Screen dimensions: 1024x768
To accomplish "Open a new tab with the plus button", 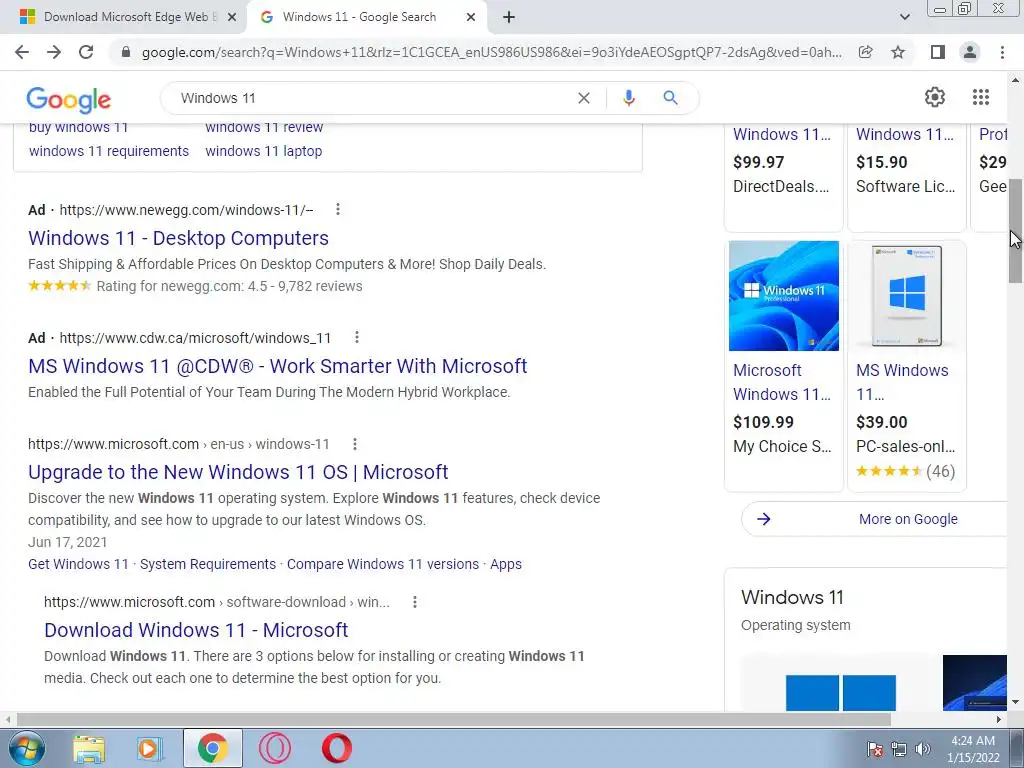I will [509, 18].
